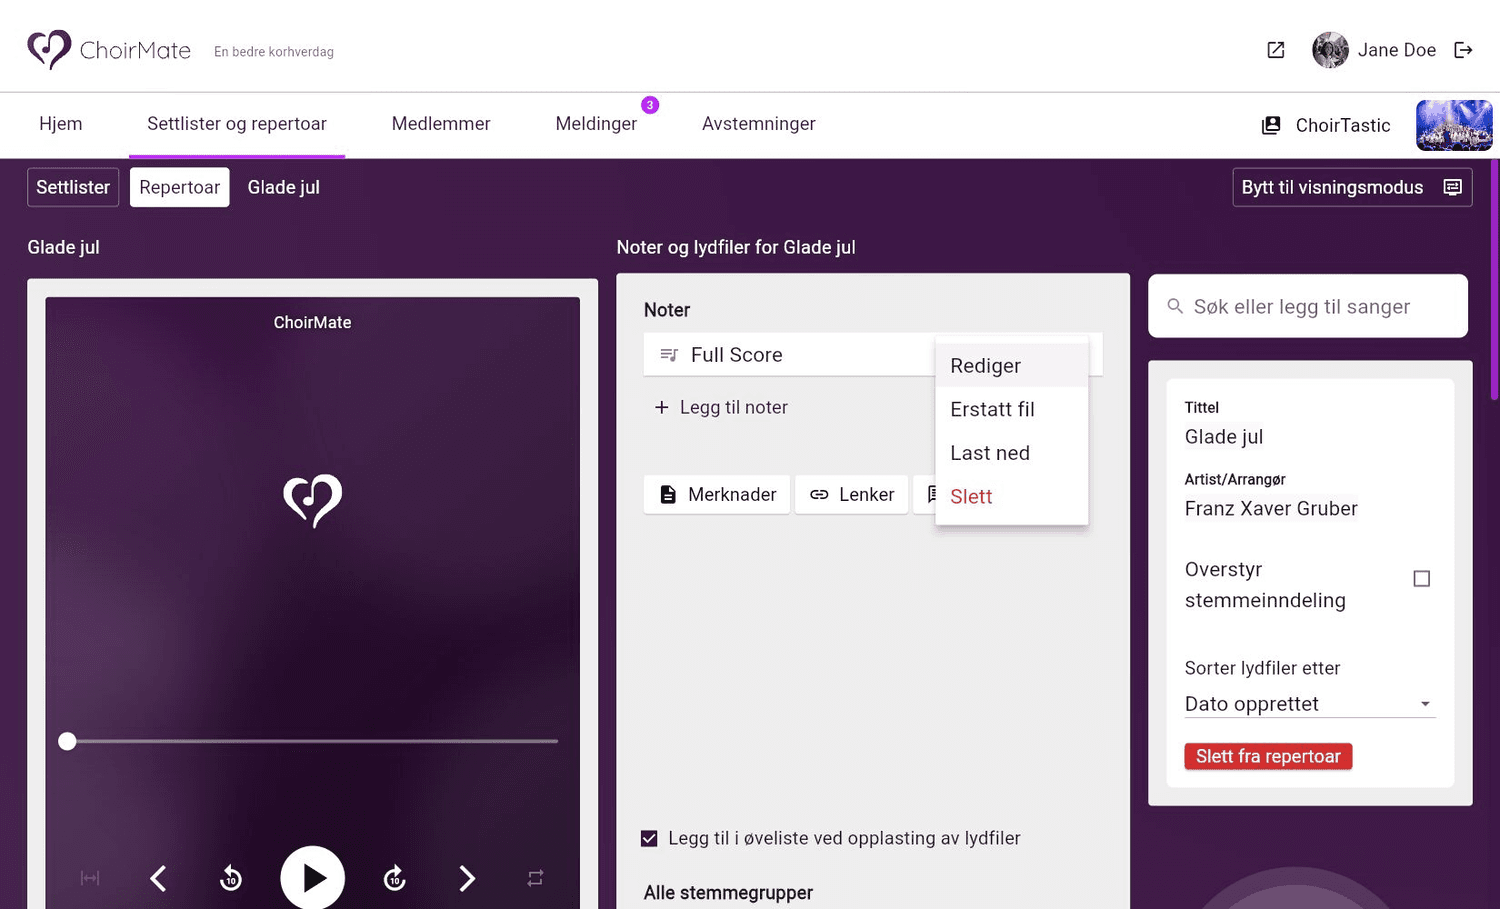Screen dimensions: 1500x909
Task: Enable Overstyr stemmeinndeling checkbox
Action: [1422, 579]
